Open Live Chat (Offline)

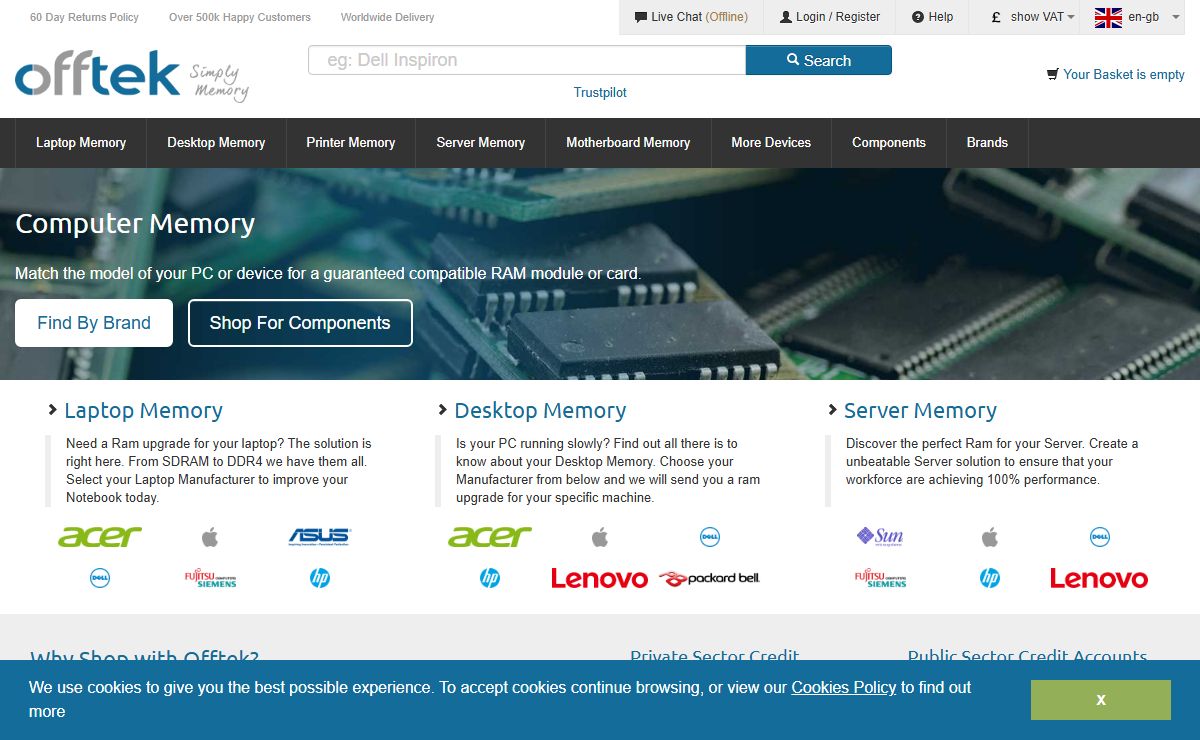click(691, 17)
